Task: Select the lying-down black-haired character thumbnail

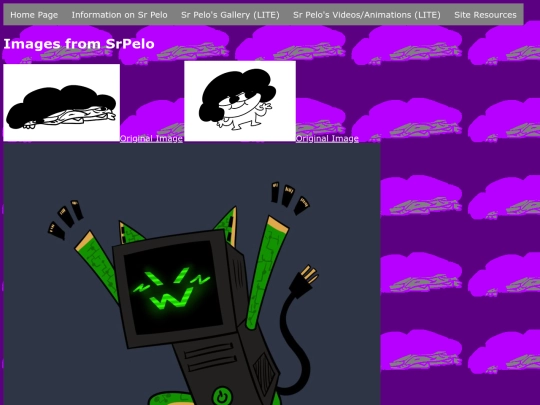Action: pos(62,103)
